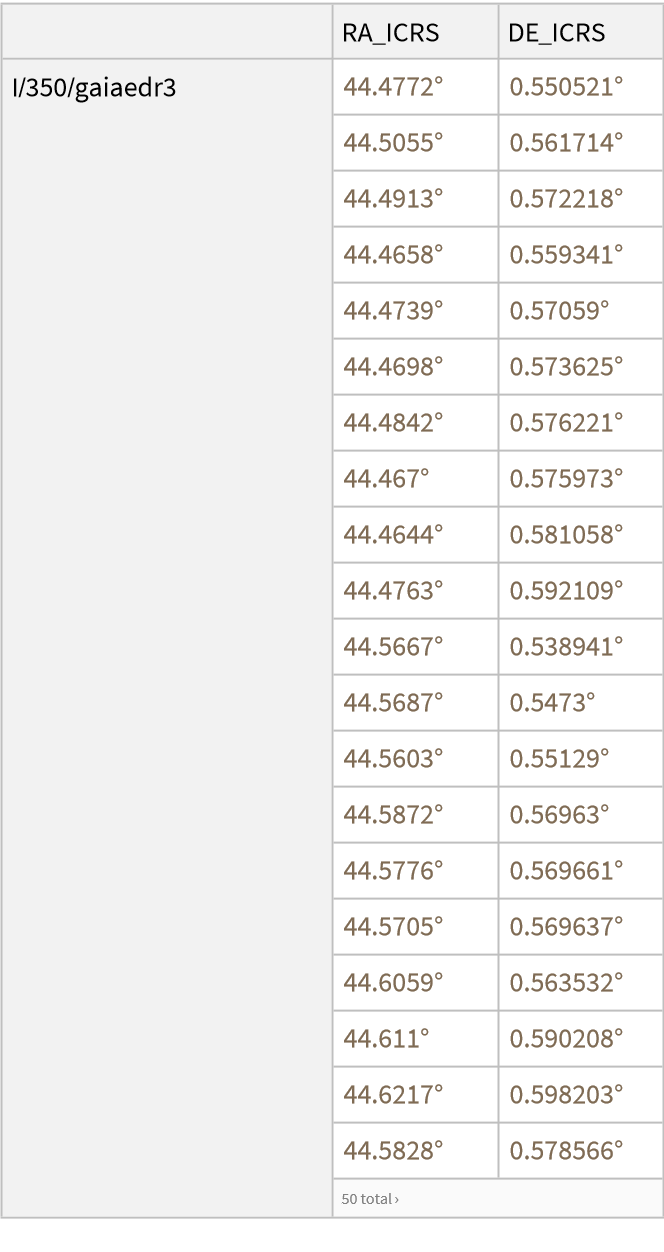Click the RA_ICRS column header
664x1252 pixels.
(390, 33)
